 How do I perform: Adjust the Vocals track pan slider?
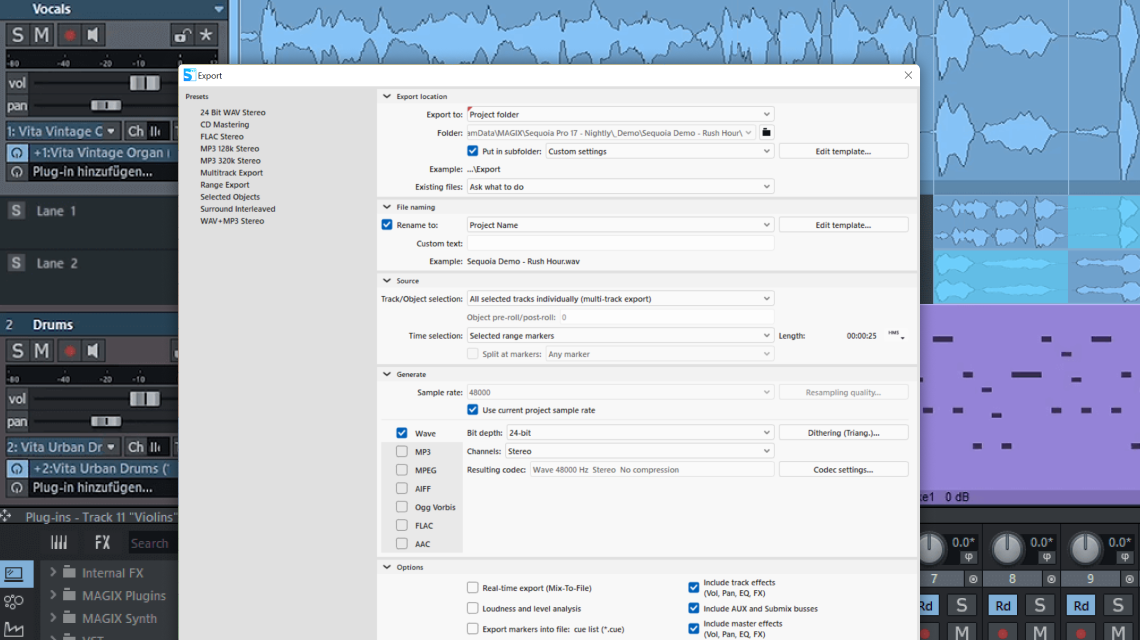tap(106, 105)
